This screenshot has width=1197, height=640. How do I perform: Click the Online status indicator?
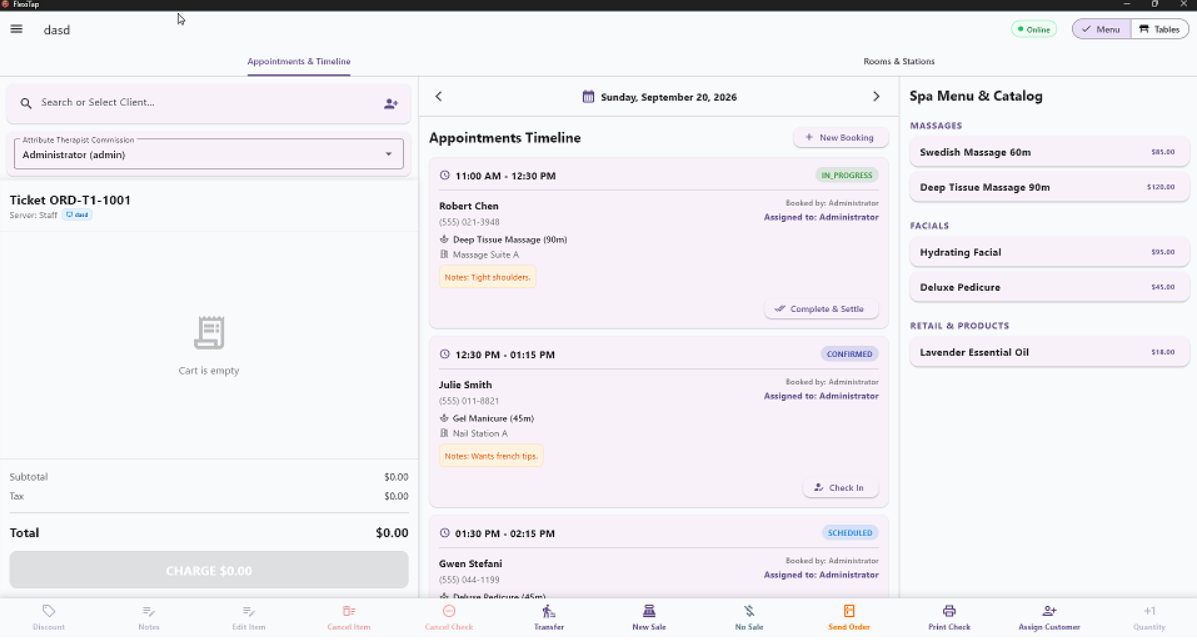click(1034, 30)
